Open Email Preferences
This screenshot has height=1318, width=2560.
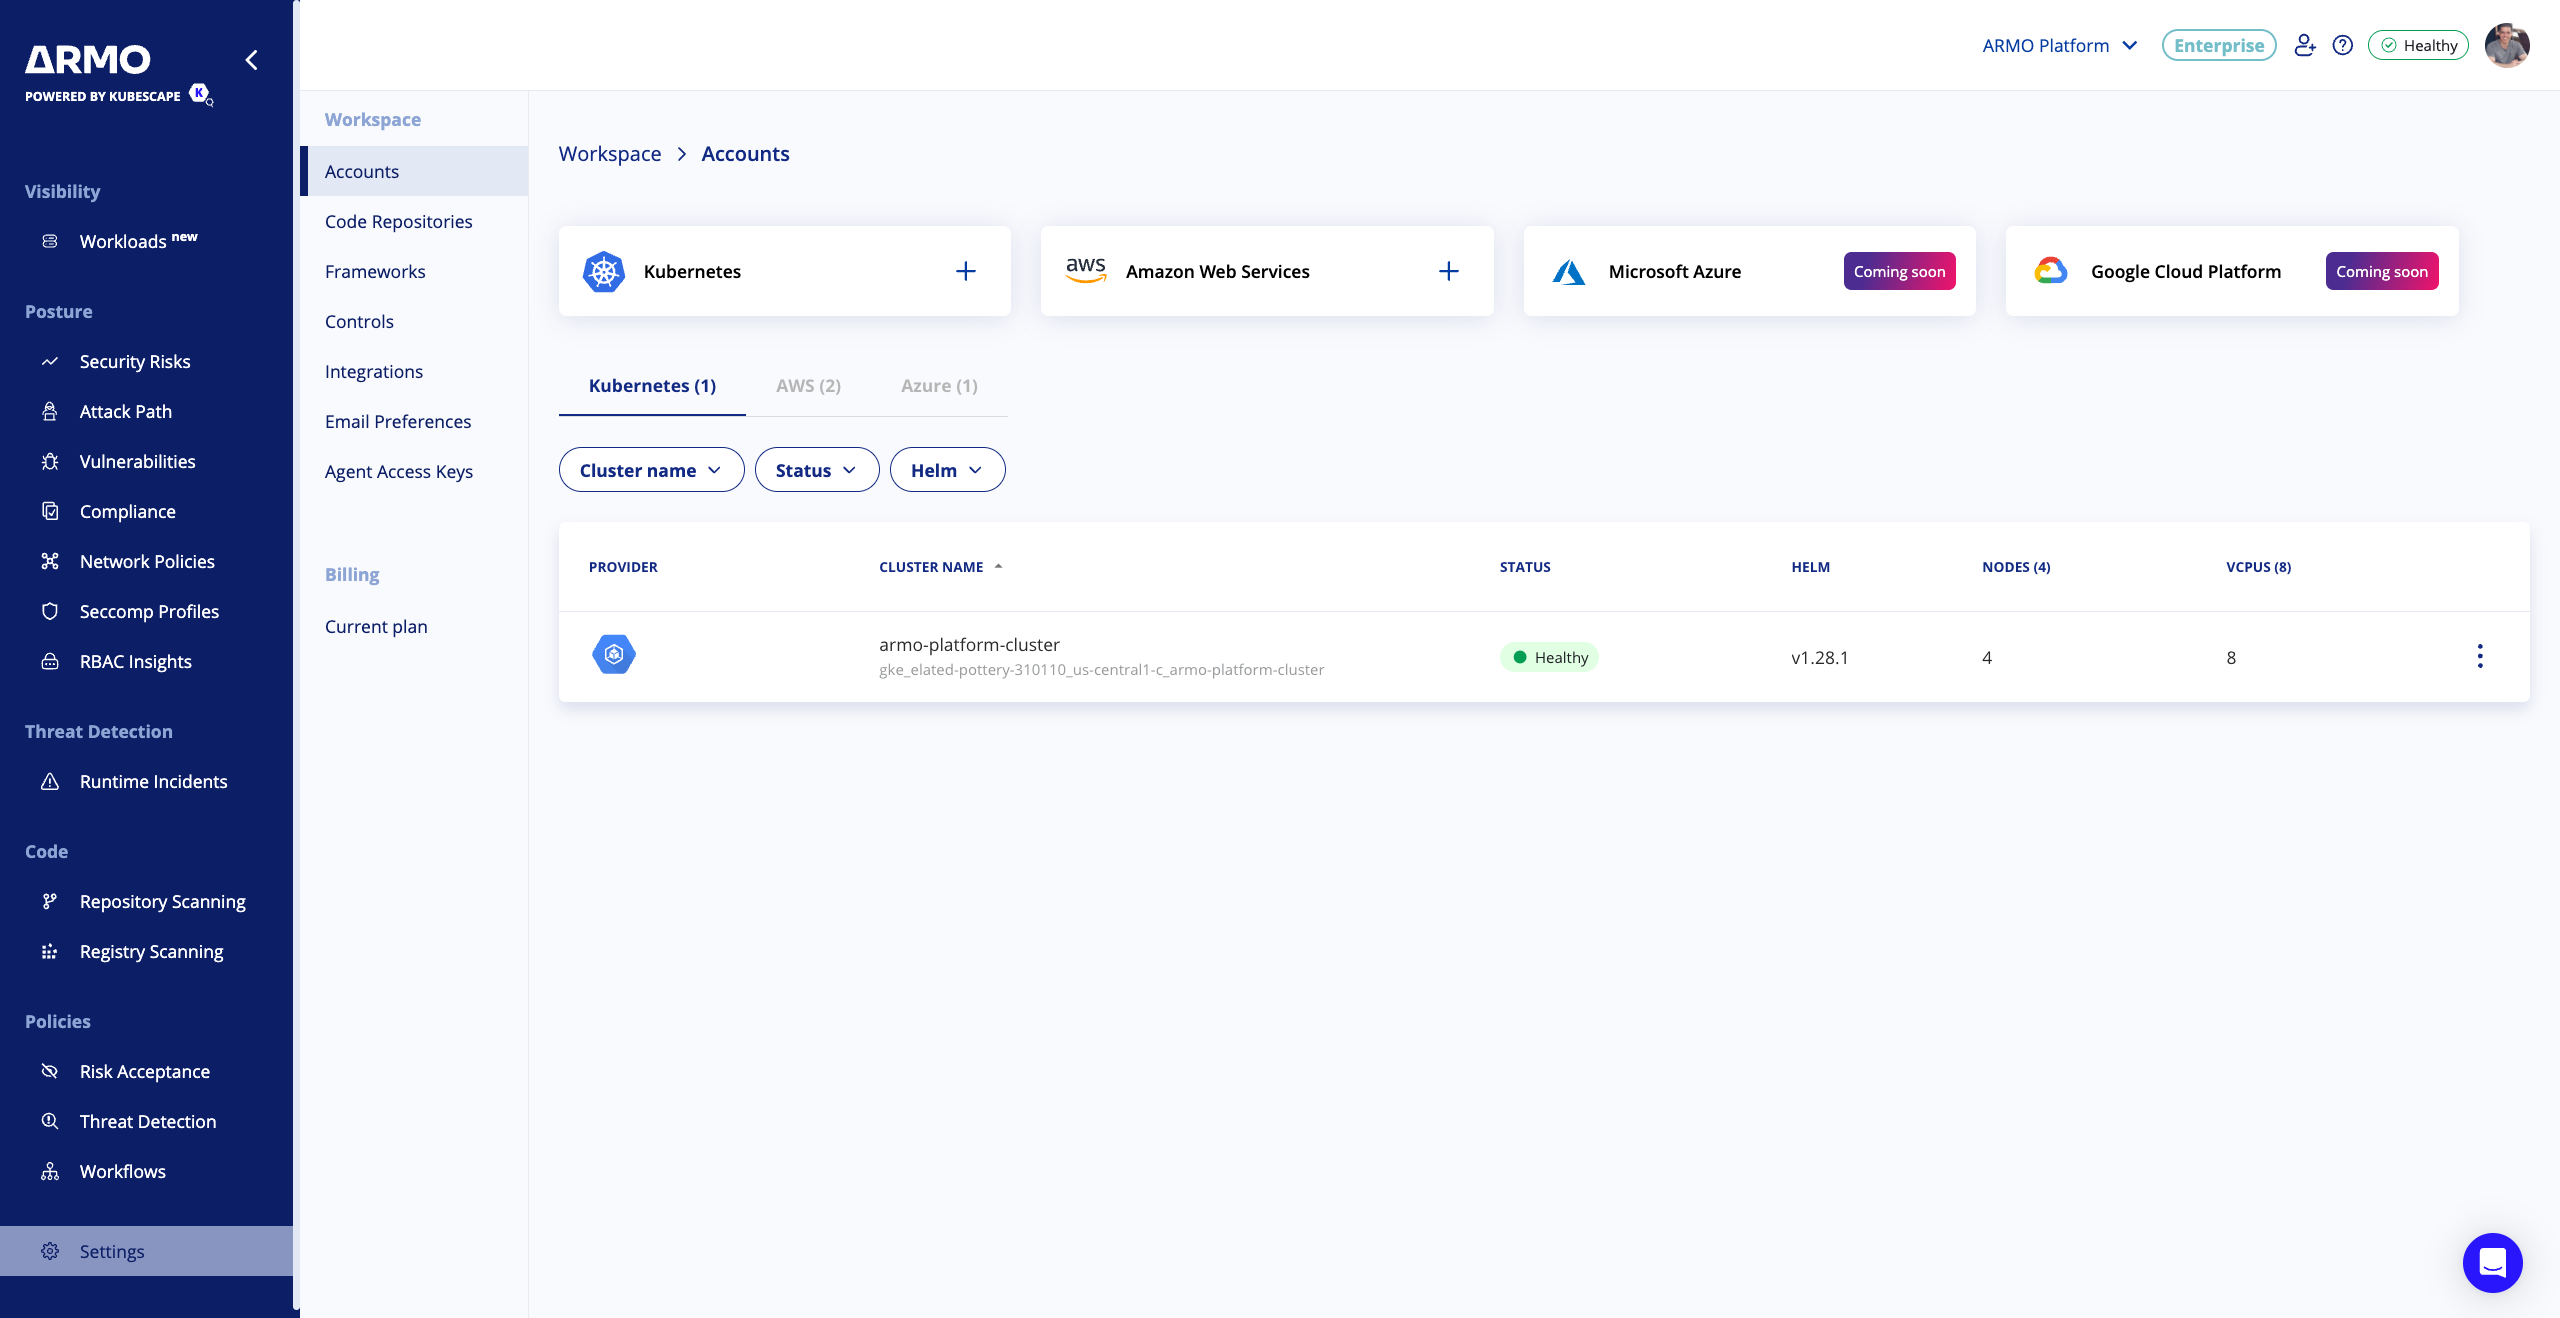(414, 421)
